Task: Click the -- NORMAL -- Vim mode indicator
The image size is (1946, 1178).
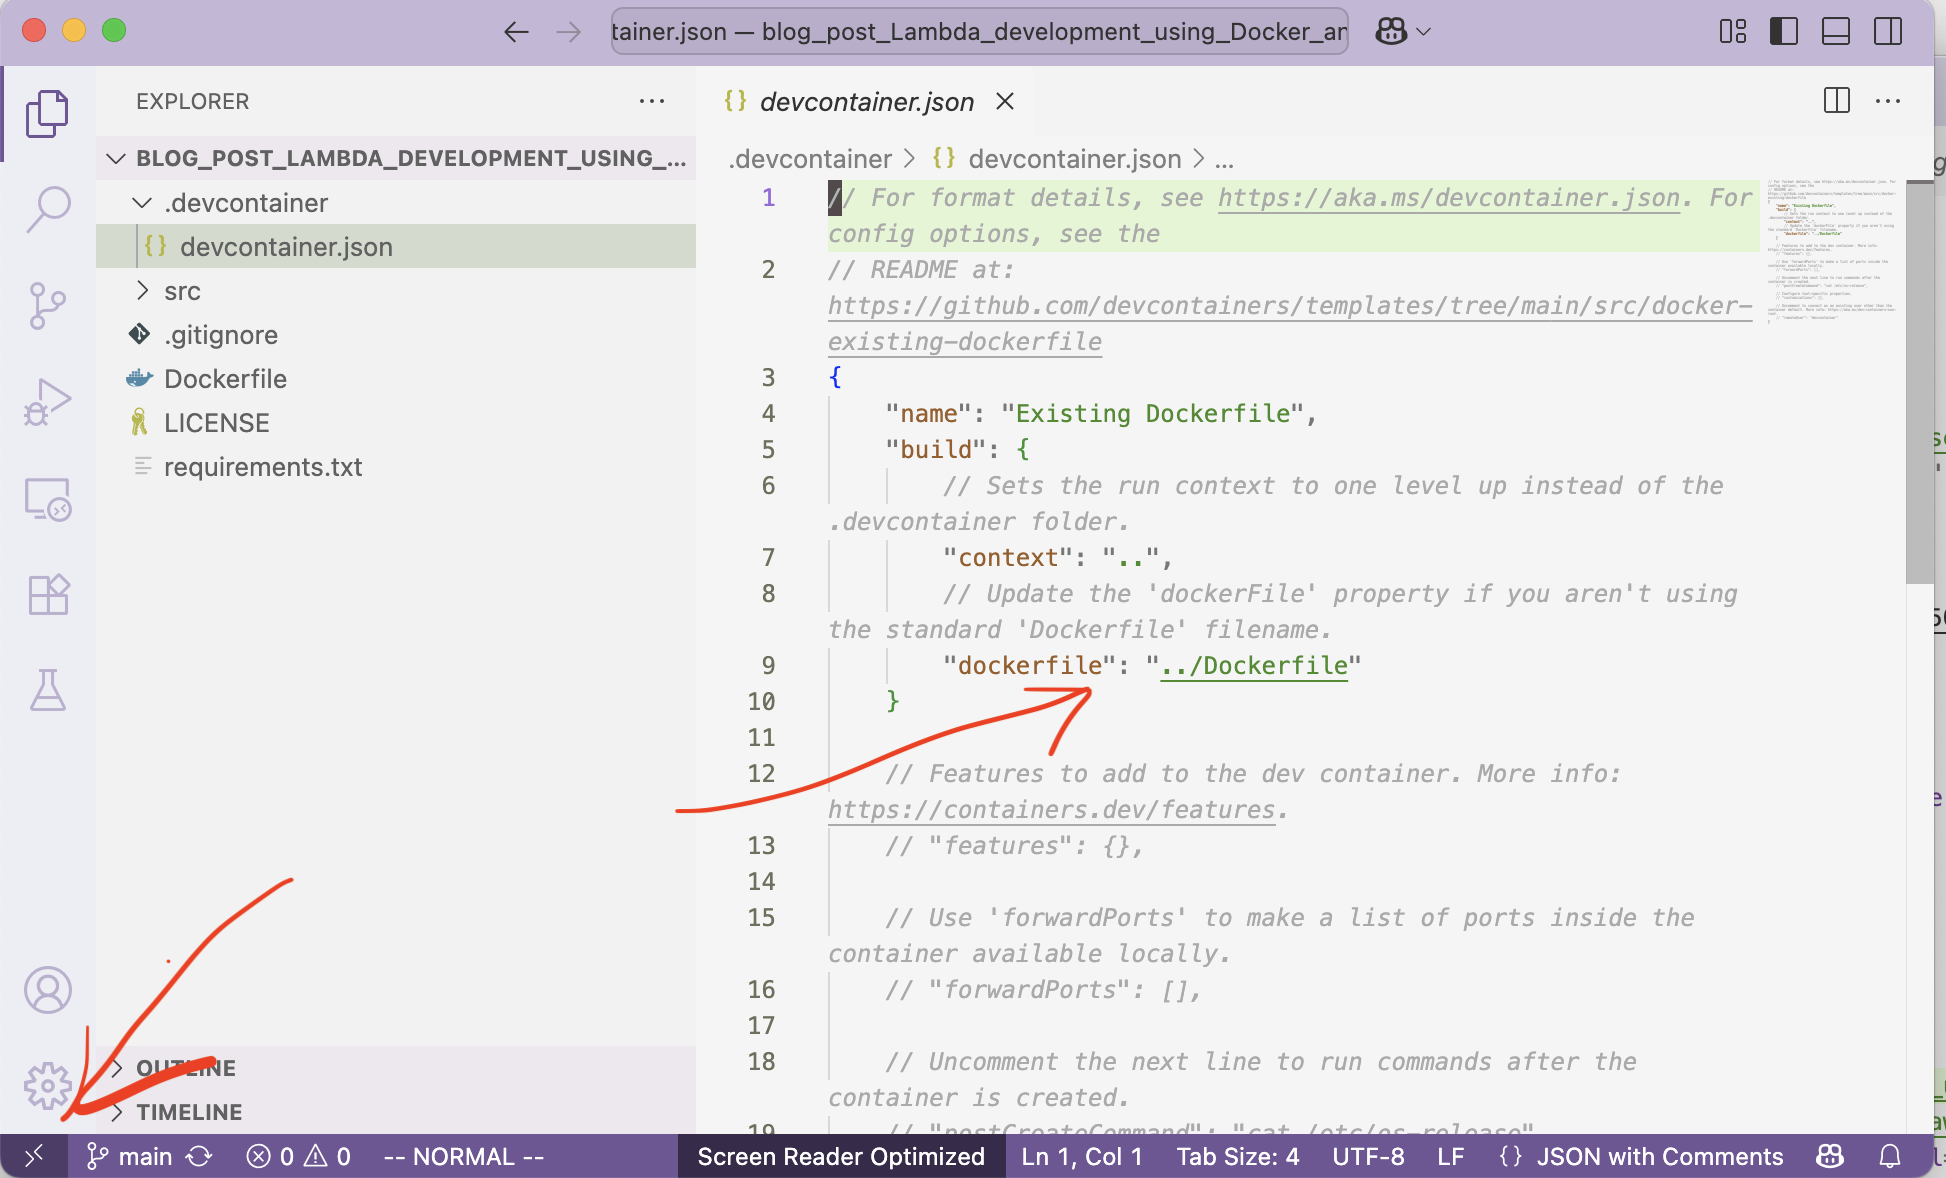Action: click(x=465, y=1157)
